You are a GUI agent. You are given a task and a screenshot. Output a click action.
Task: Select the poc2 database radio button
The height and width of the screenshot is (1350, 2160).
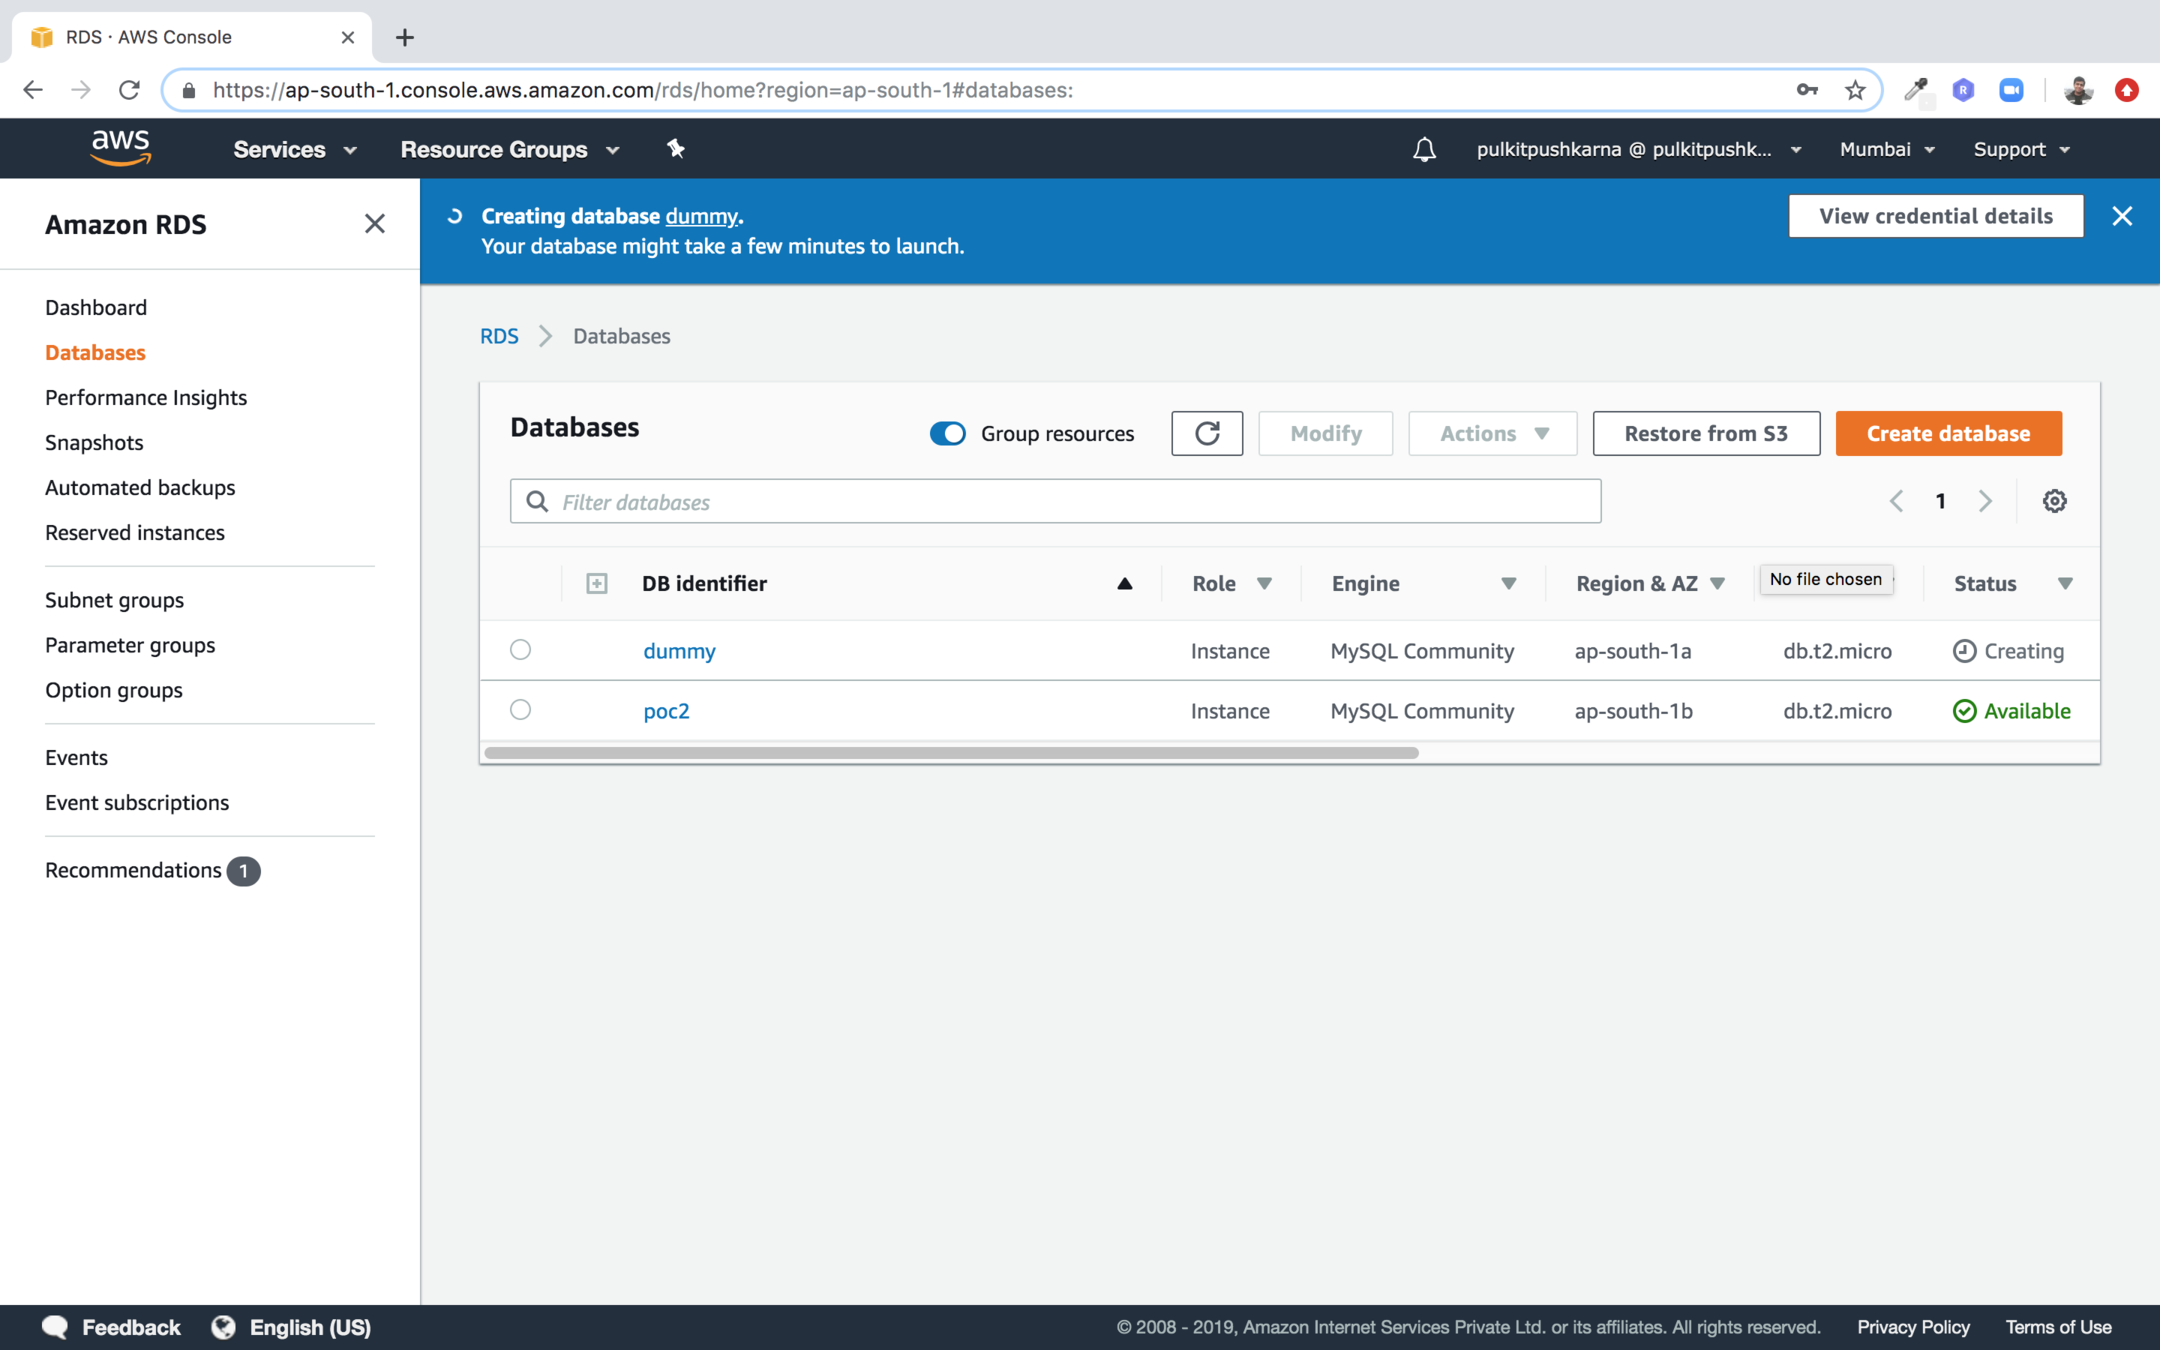coord(520,710)
